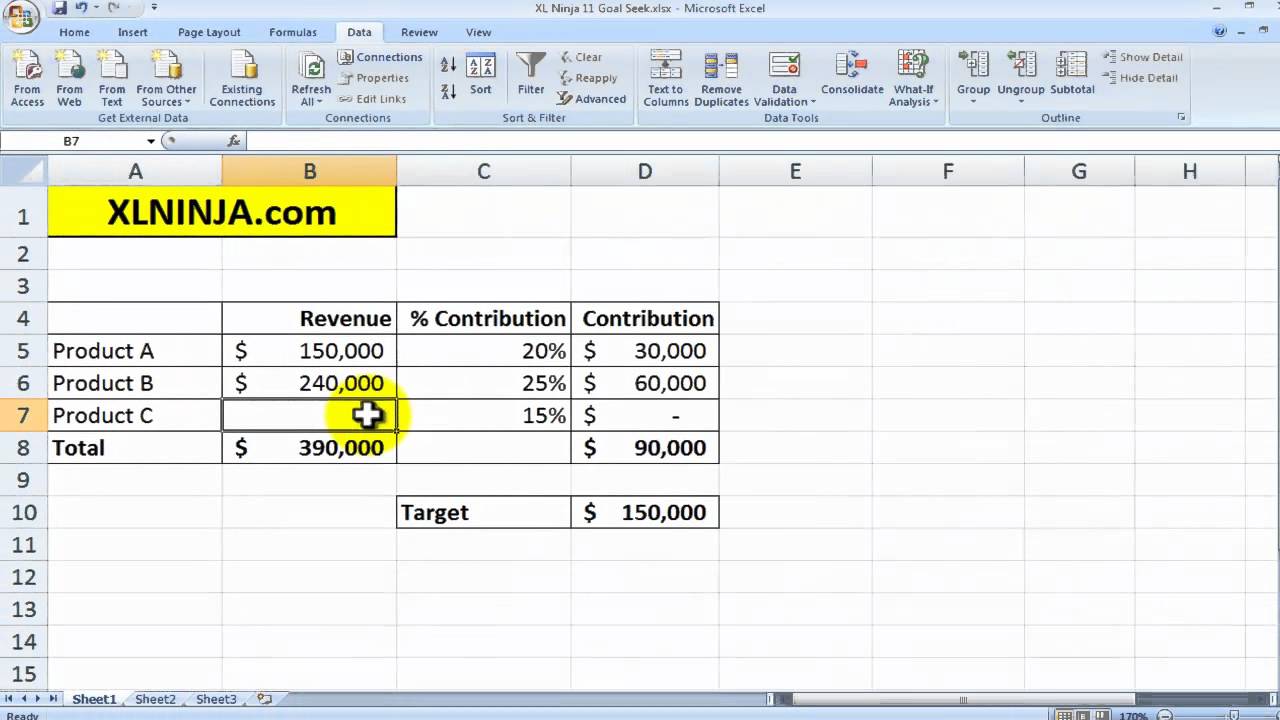Open What-If Analysis dropdown
This screenshot has height=720, width=1280.
914,79
